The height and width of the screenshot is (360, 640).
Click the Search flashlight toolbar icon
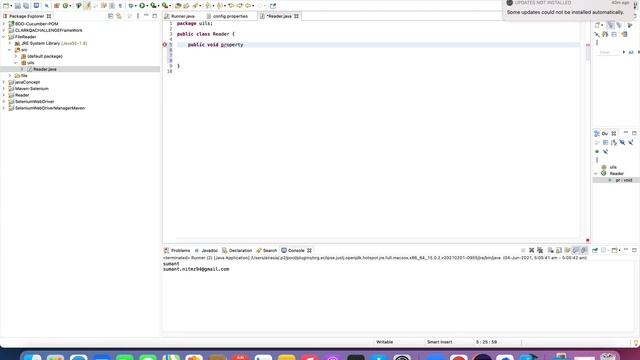click(196, 6)
